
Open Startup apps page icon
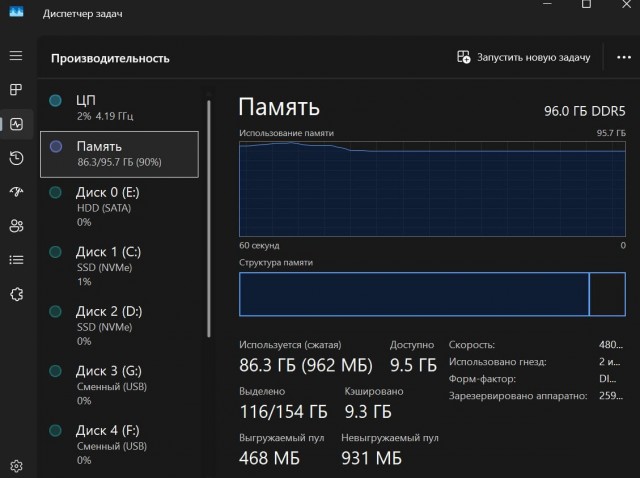(16, 191)
